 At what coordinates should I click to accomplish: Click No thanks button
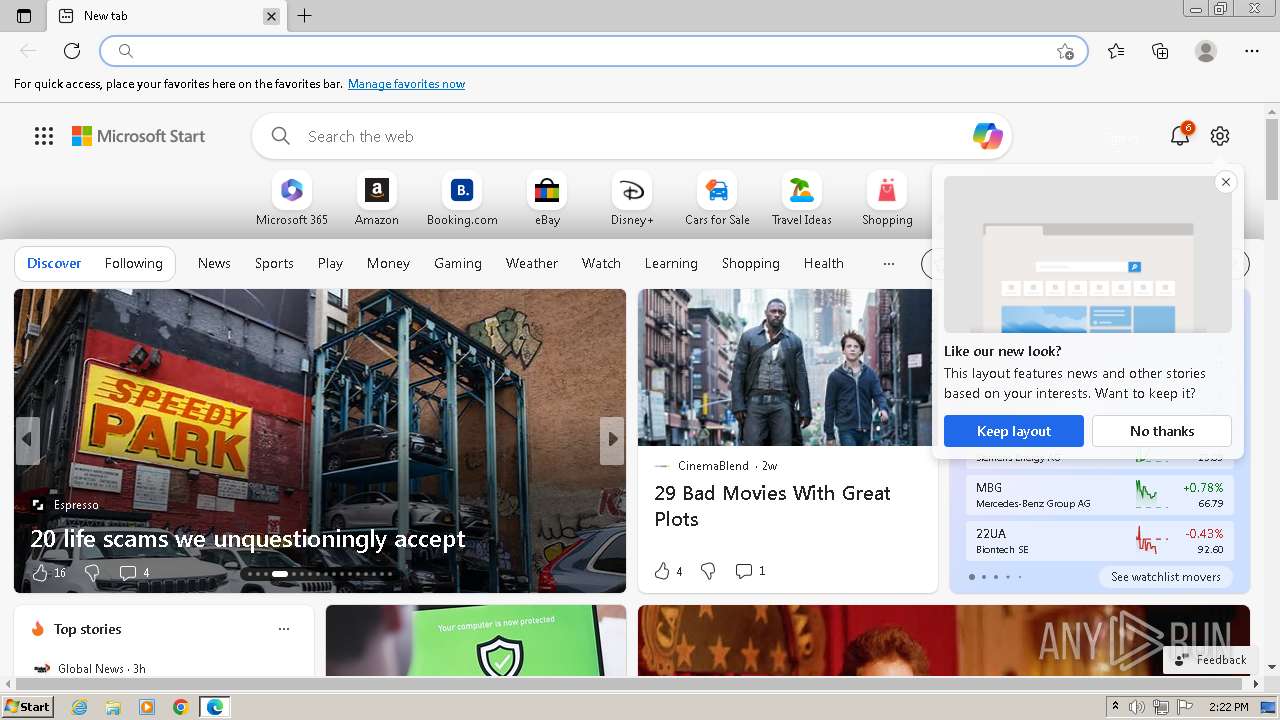1162,431
